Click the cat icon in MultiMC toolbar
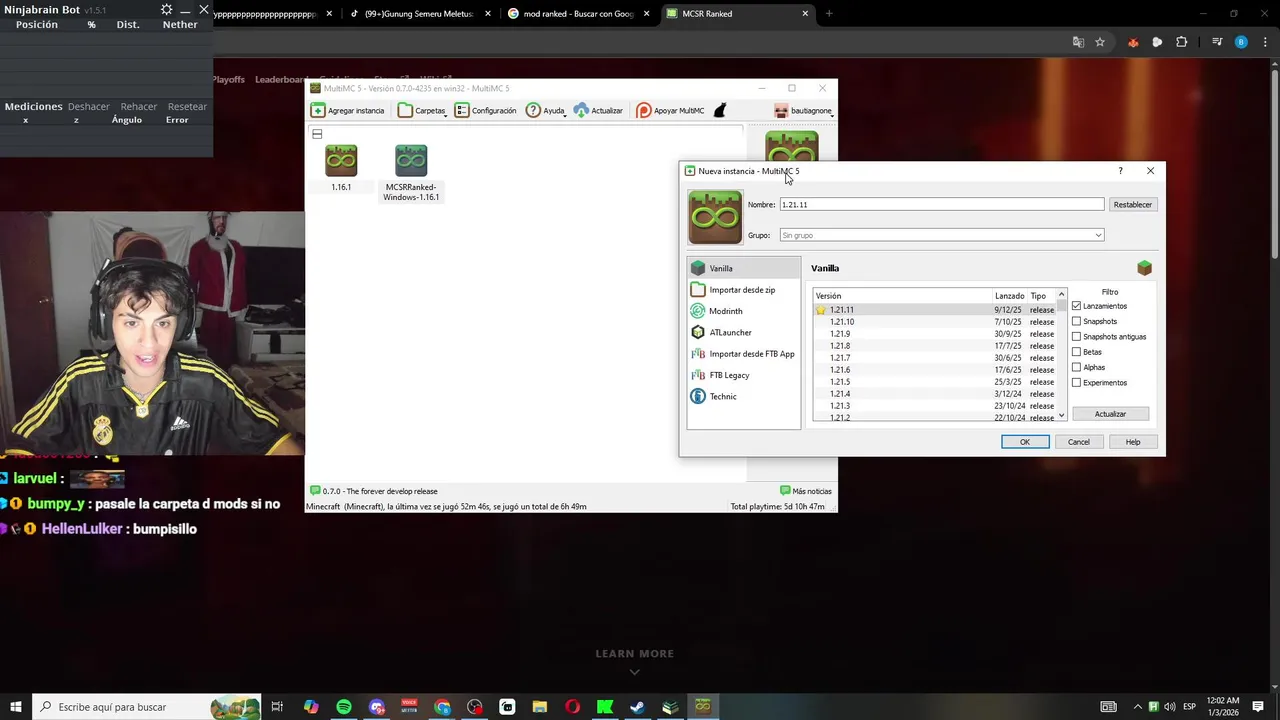Viewport: 1280px width, 720px height. click(719, 110)
